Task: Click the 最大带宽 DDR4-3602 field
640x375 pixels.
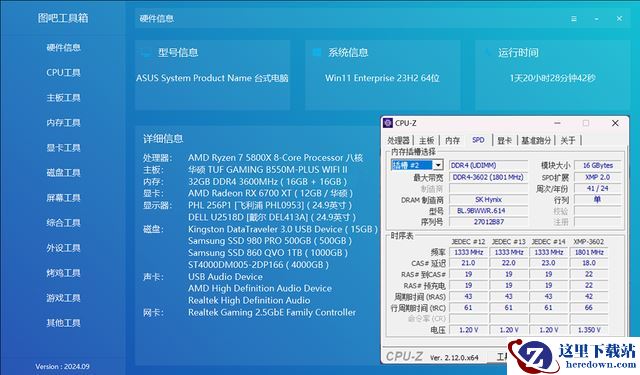Action: point(488,178)
